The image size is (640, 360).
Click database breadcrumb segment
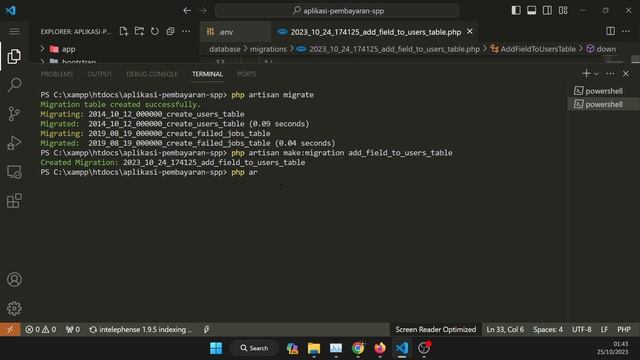224,49
